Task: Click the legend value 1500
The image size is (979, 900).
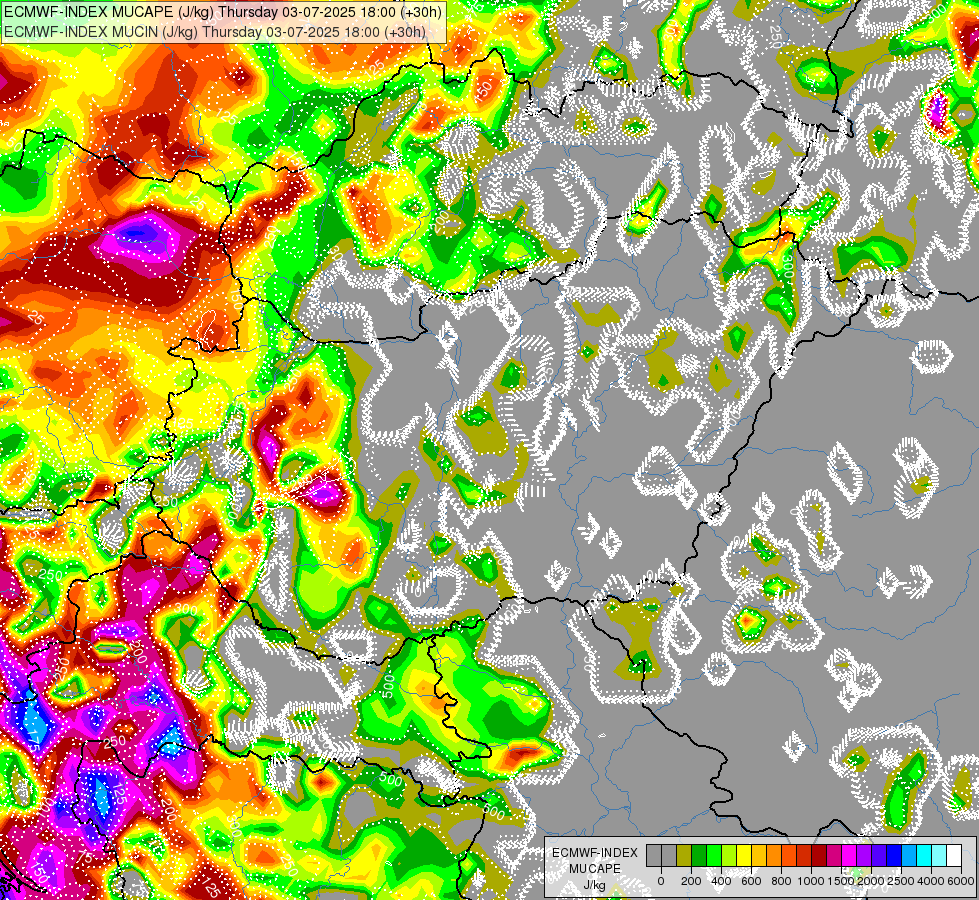Action: pyautogui.click(x=841, y=881)
